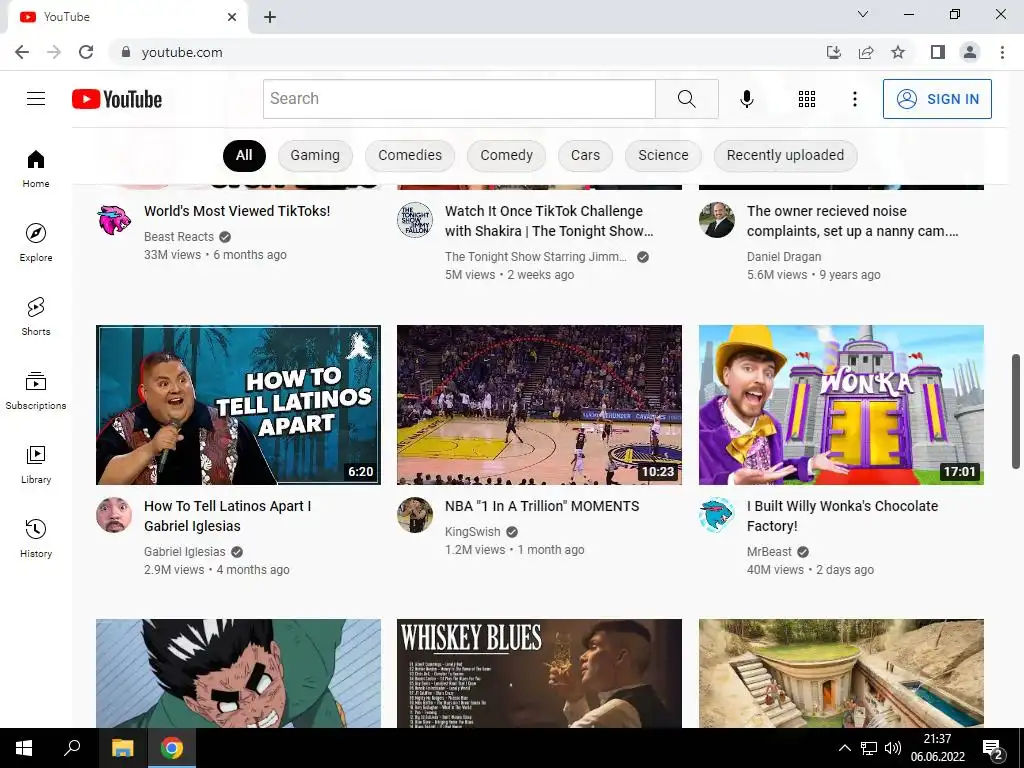Viewport: 1024px width, 768px height.
Task: Play the Gabriel Iglesias video thumbnail
Action: [238, 405]
